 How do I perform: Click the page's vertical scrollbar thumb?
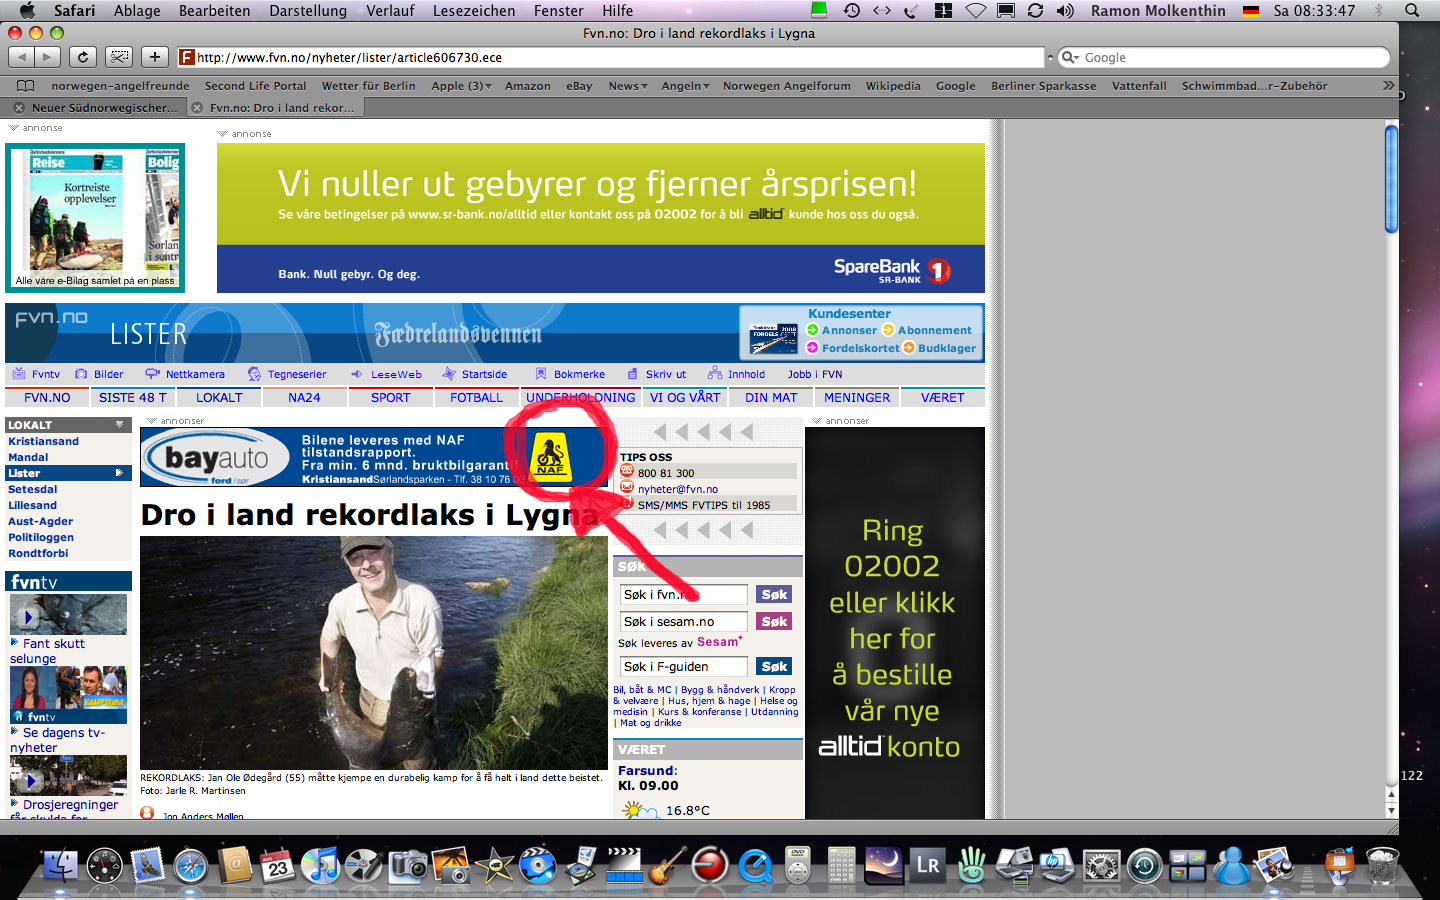[x=1391, y=178]
